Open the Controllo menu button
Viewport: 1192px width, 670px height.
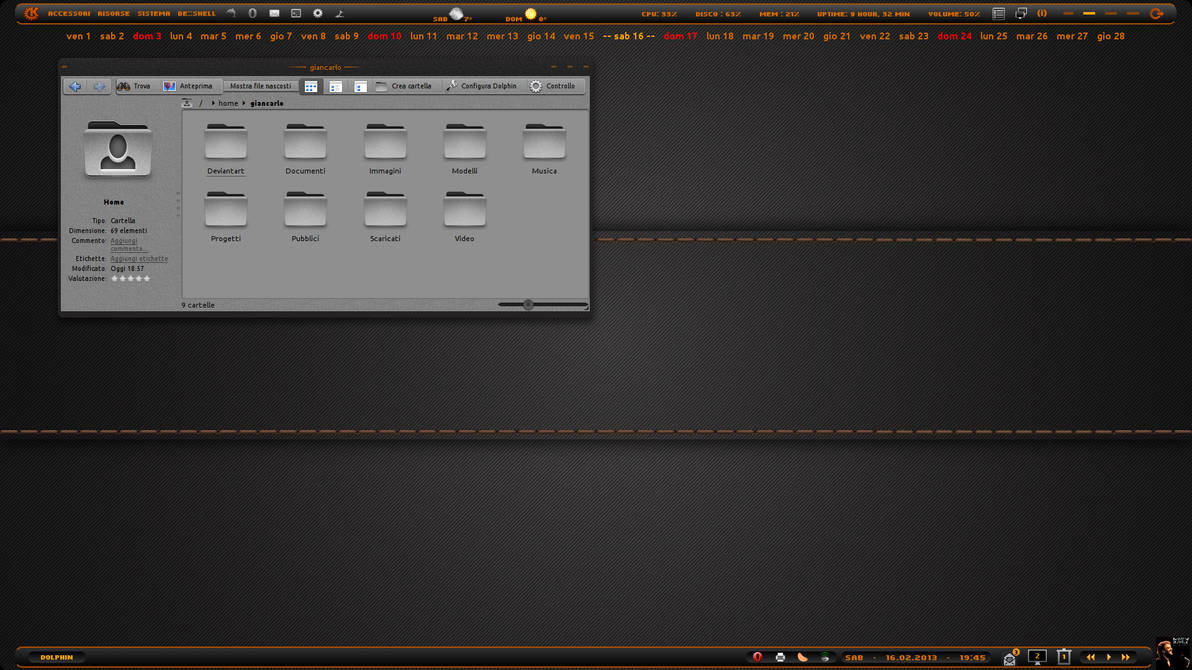(x=553, y=87)
